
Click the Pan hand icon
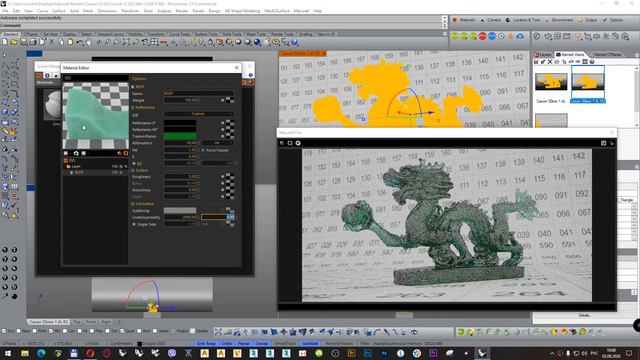[89, 42]
